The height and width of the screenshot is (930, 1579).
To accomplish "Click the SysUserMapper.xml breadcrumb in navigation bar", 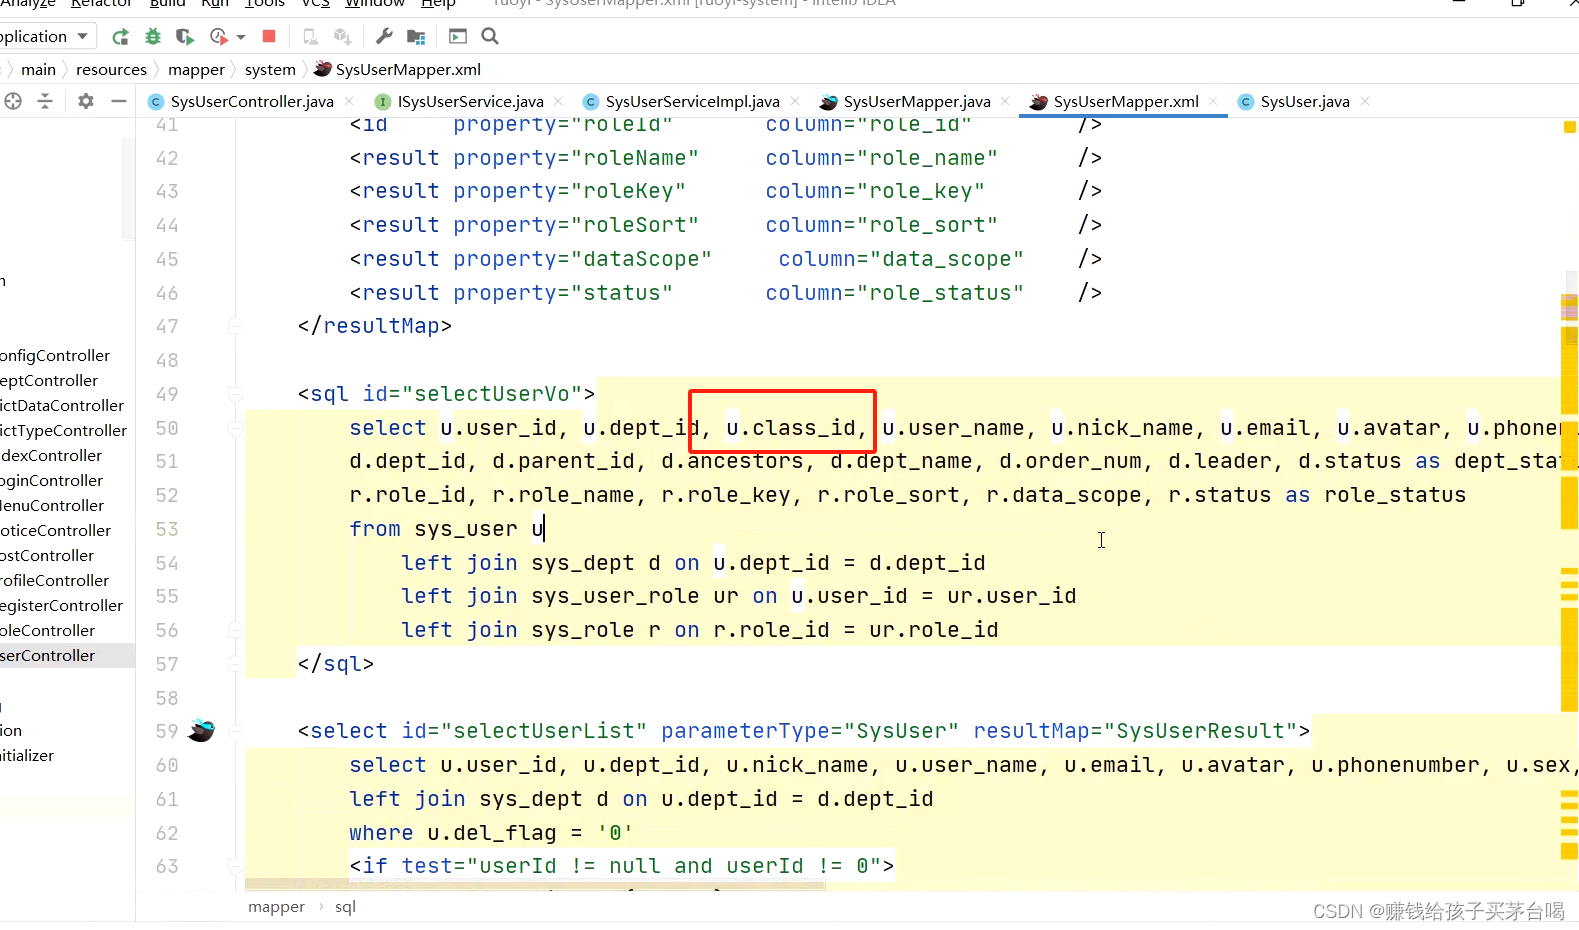I will [398, 69].
